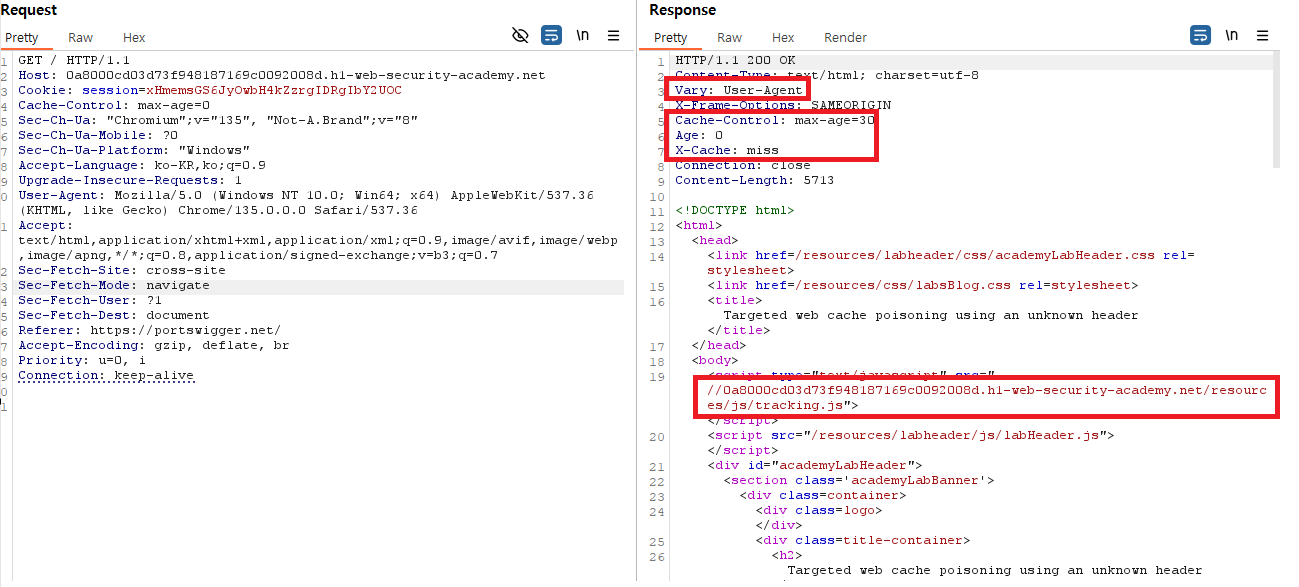The image size is (1299, 587).
Task: Click the academyLabHeader.css link tag
Action: tap(951, 262)
